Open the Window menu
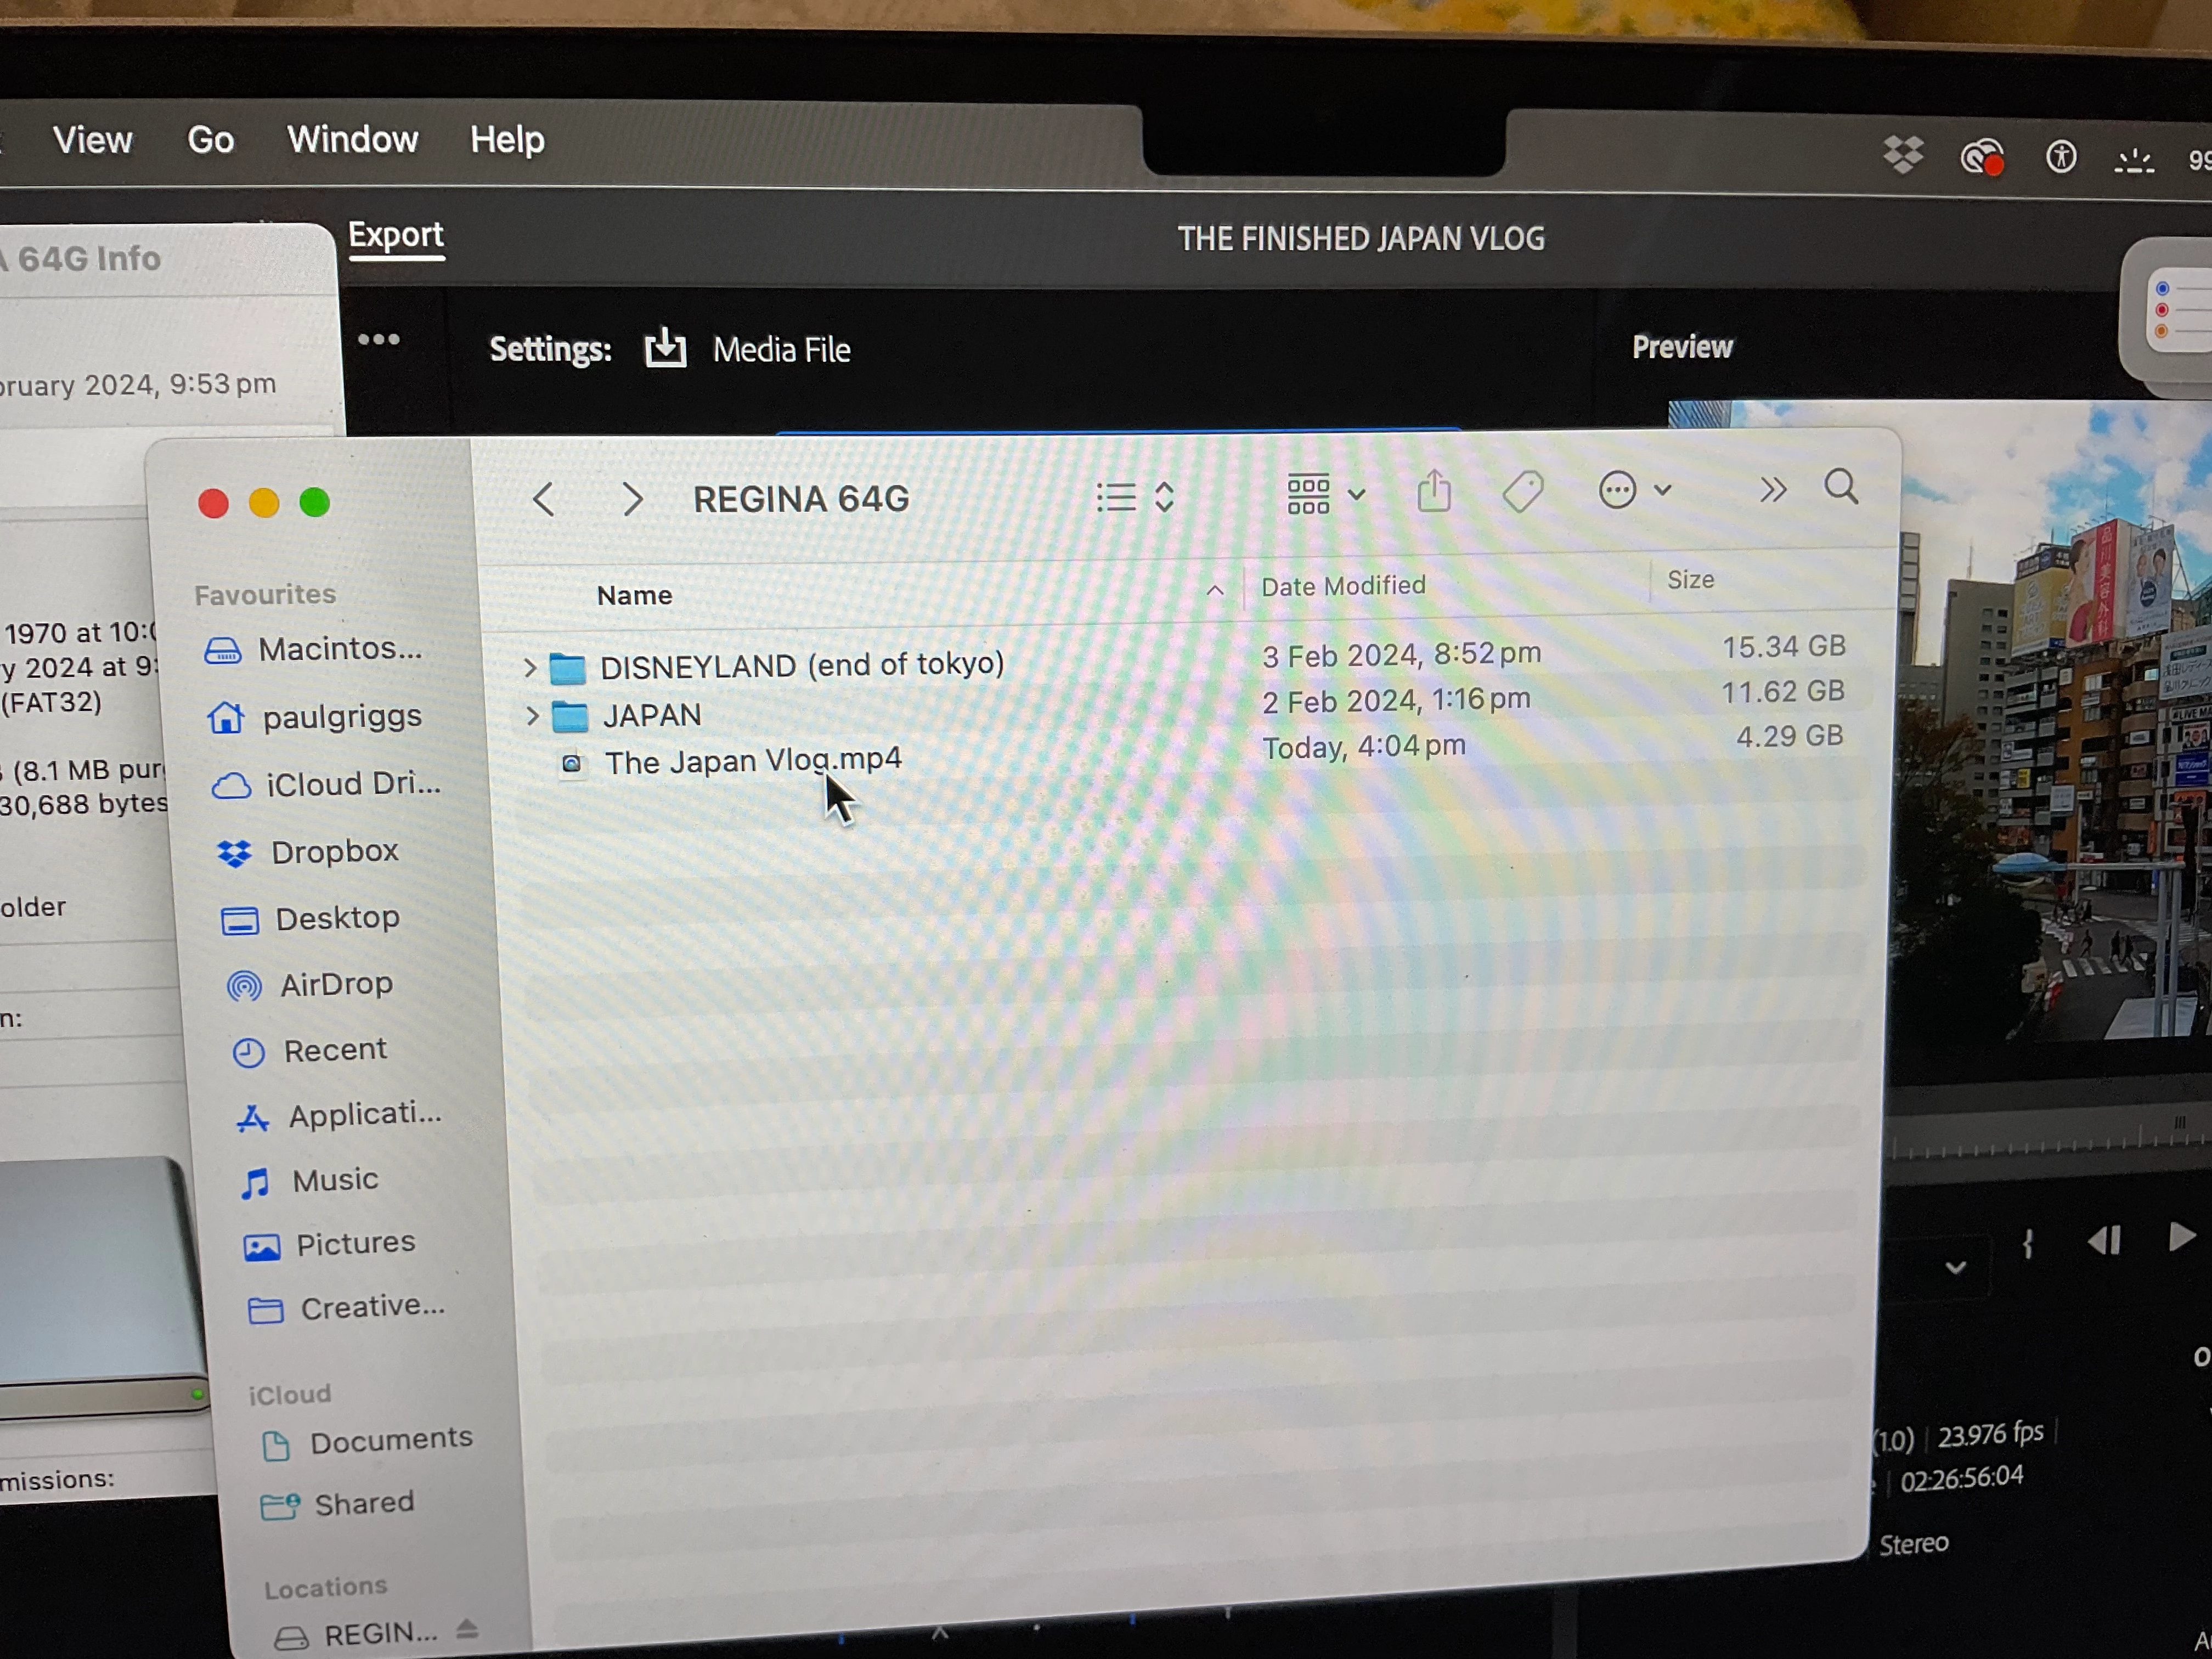 tap(352, 139)
